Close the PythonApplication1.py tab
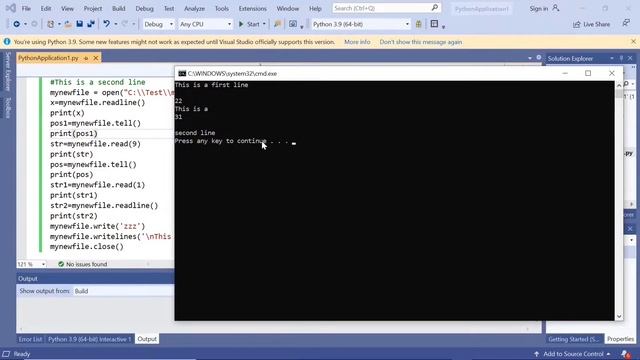The image size is (640, 360). coord(96,58)
